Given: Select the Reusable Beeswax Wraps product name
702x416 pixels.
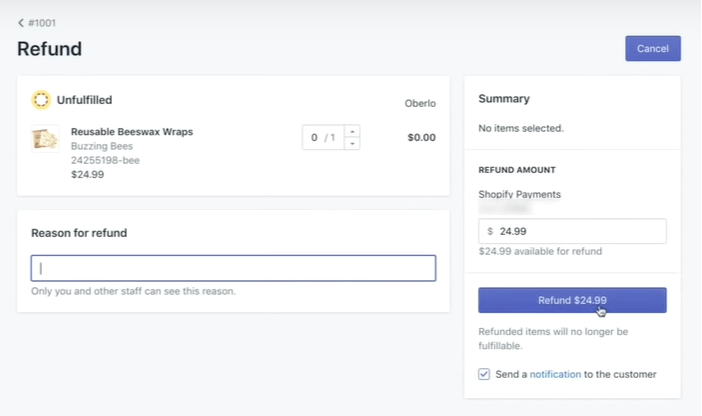Looking at the screenshot, I should pos(132,132).
